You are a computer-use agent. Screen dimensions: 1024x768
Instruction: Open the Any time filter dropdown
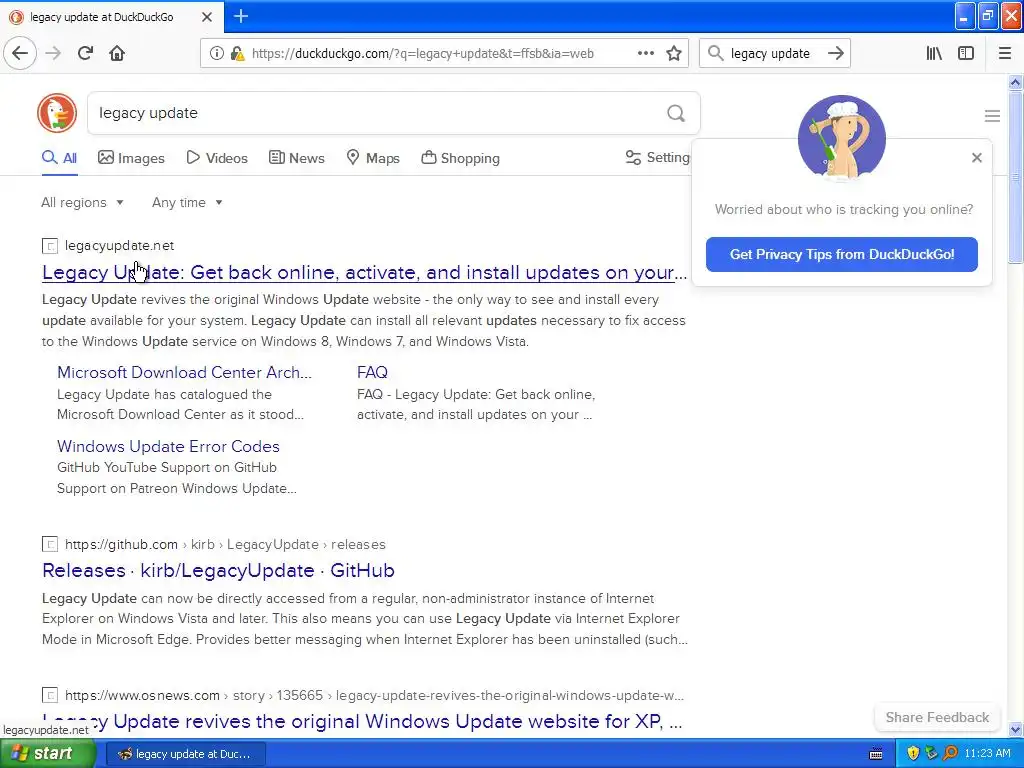click(187, 202)
